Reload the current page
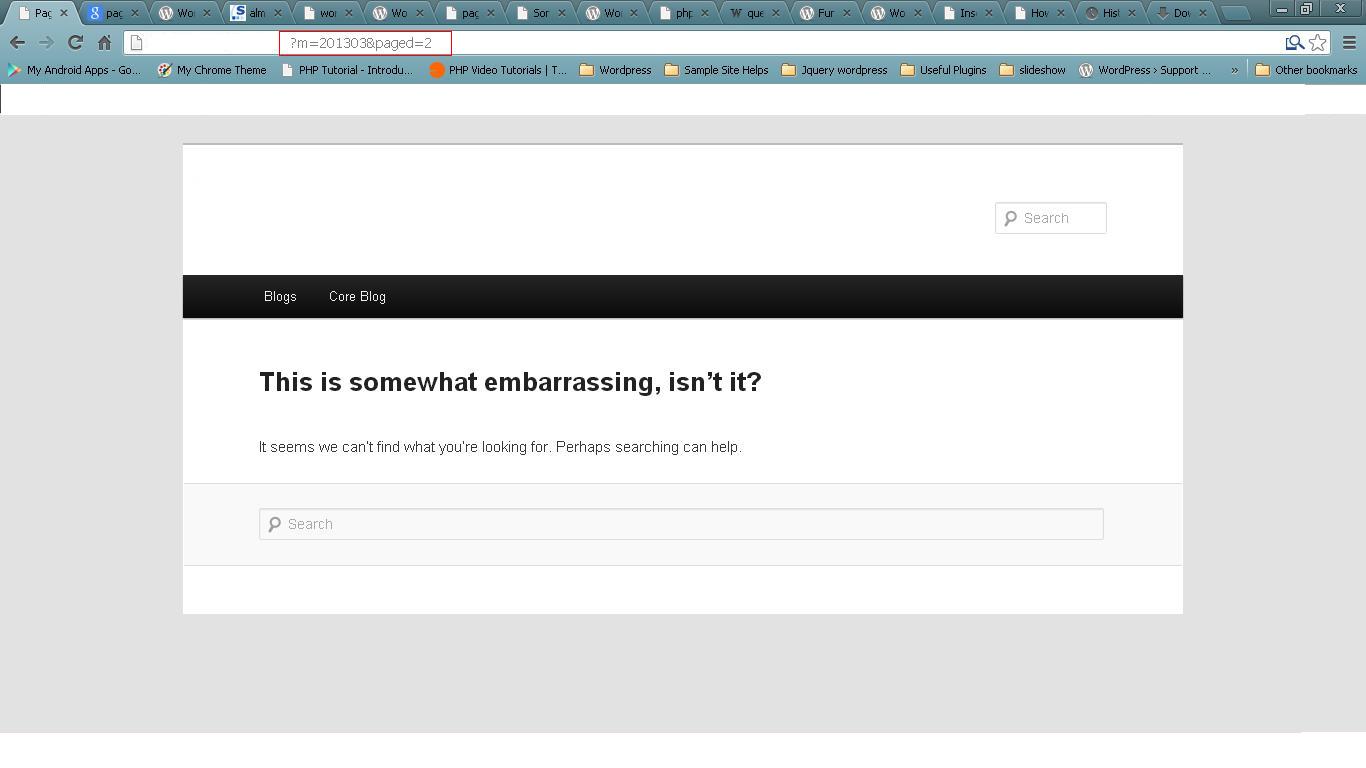 pos(75,42)
